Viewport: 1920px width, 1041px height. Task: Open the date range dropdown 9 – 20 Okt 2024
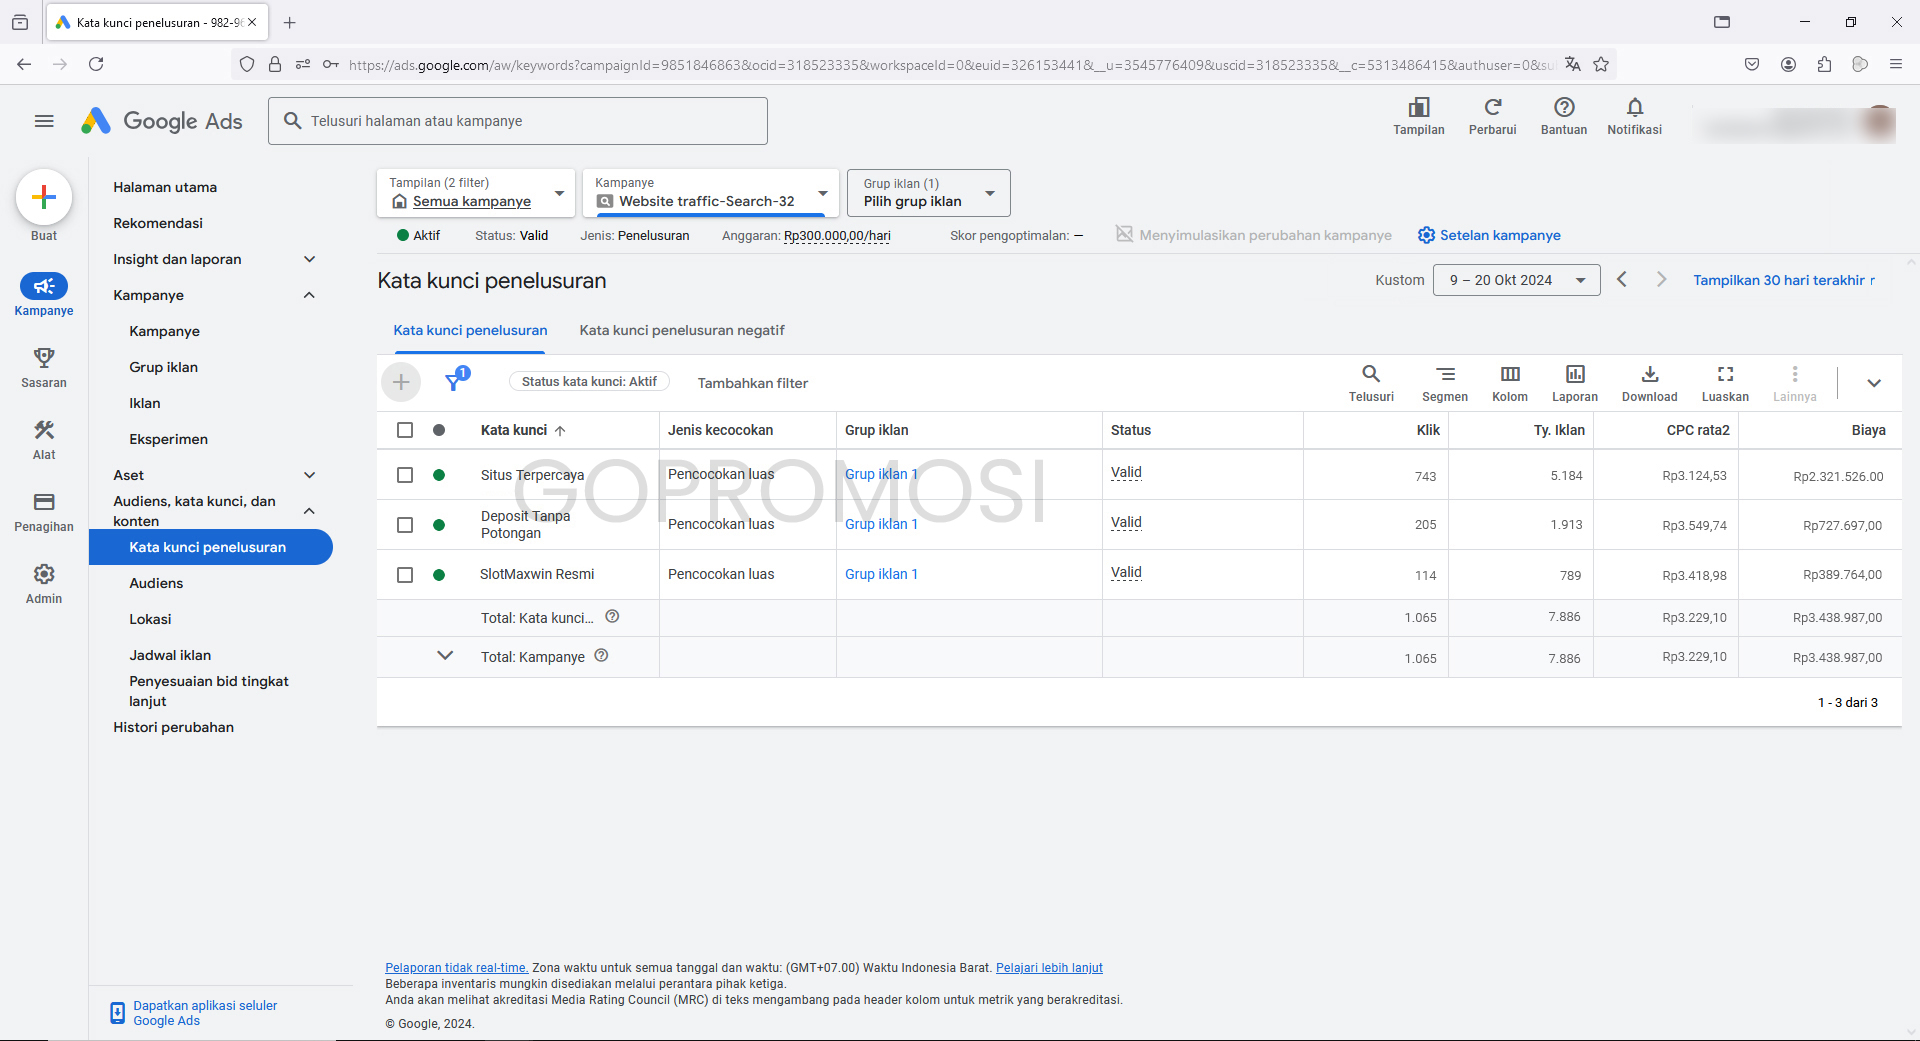point(1516,280)
